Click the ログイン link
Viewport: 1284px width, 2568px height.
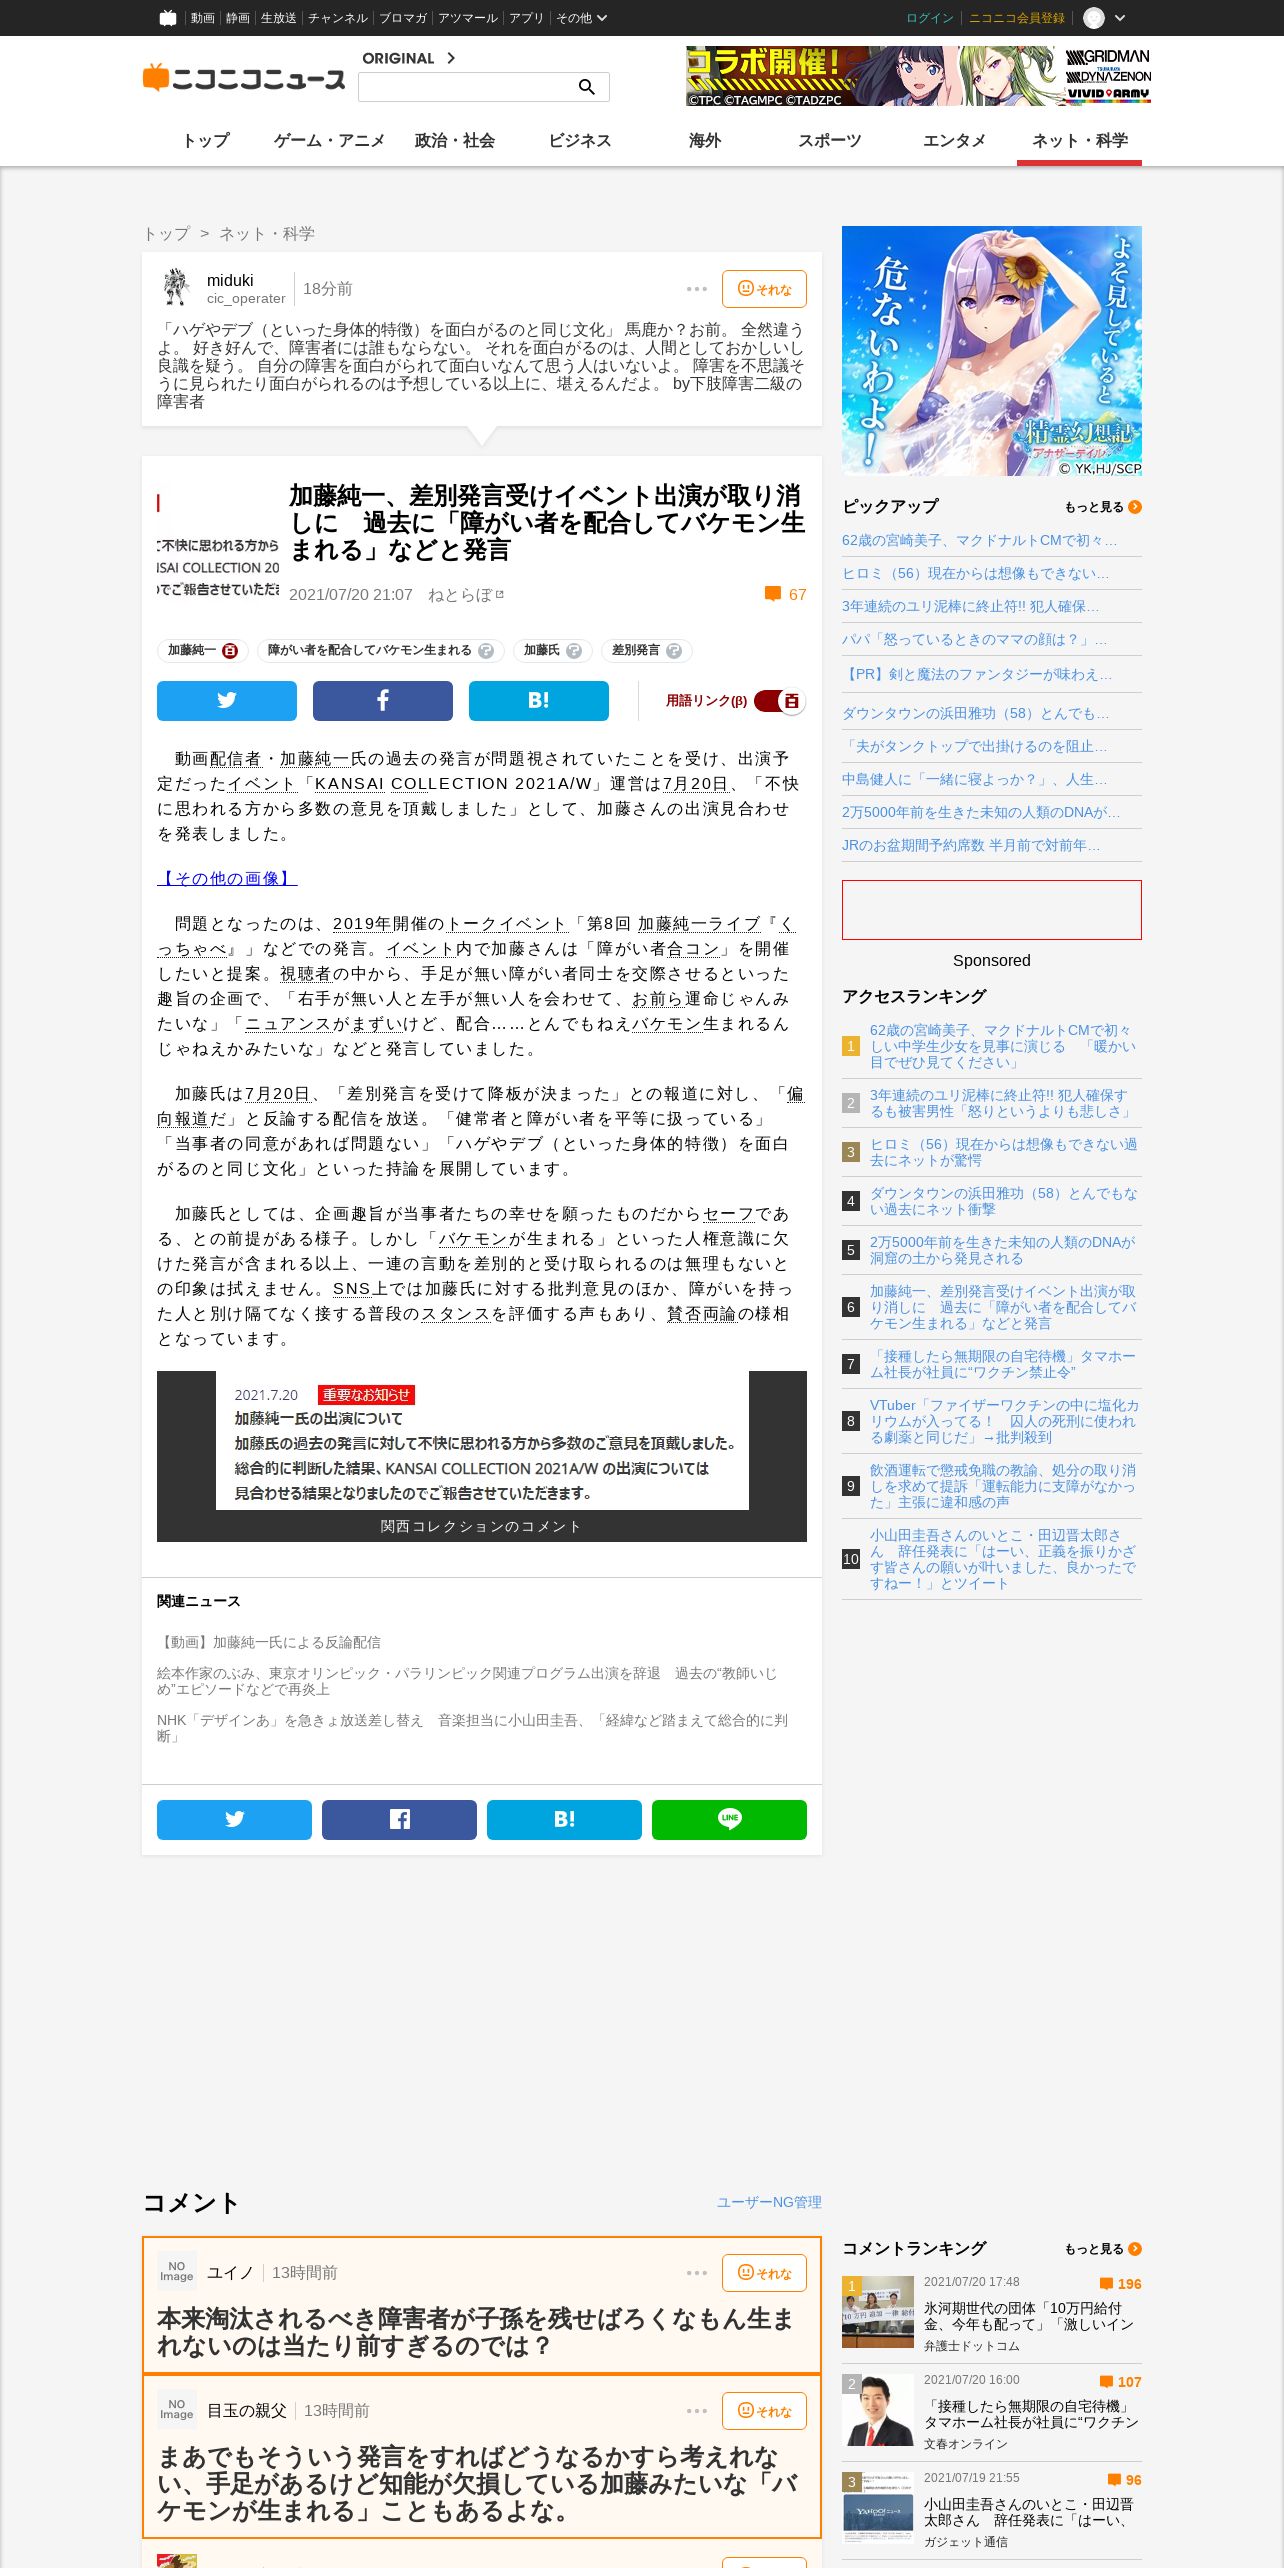[930, 18]
